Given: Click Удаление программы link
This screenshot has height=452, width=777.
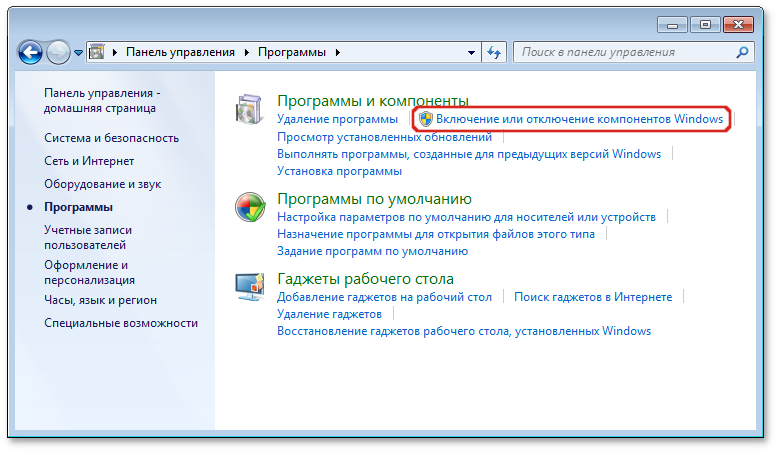Looking at the screenshot, I should click(x=337, y=119).
